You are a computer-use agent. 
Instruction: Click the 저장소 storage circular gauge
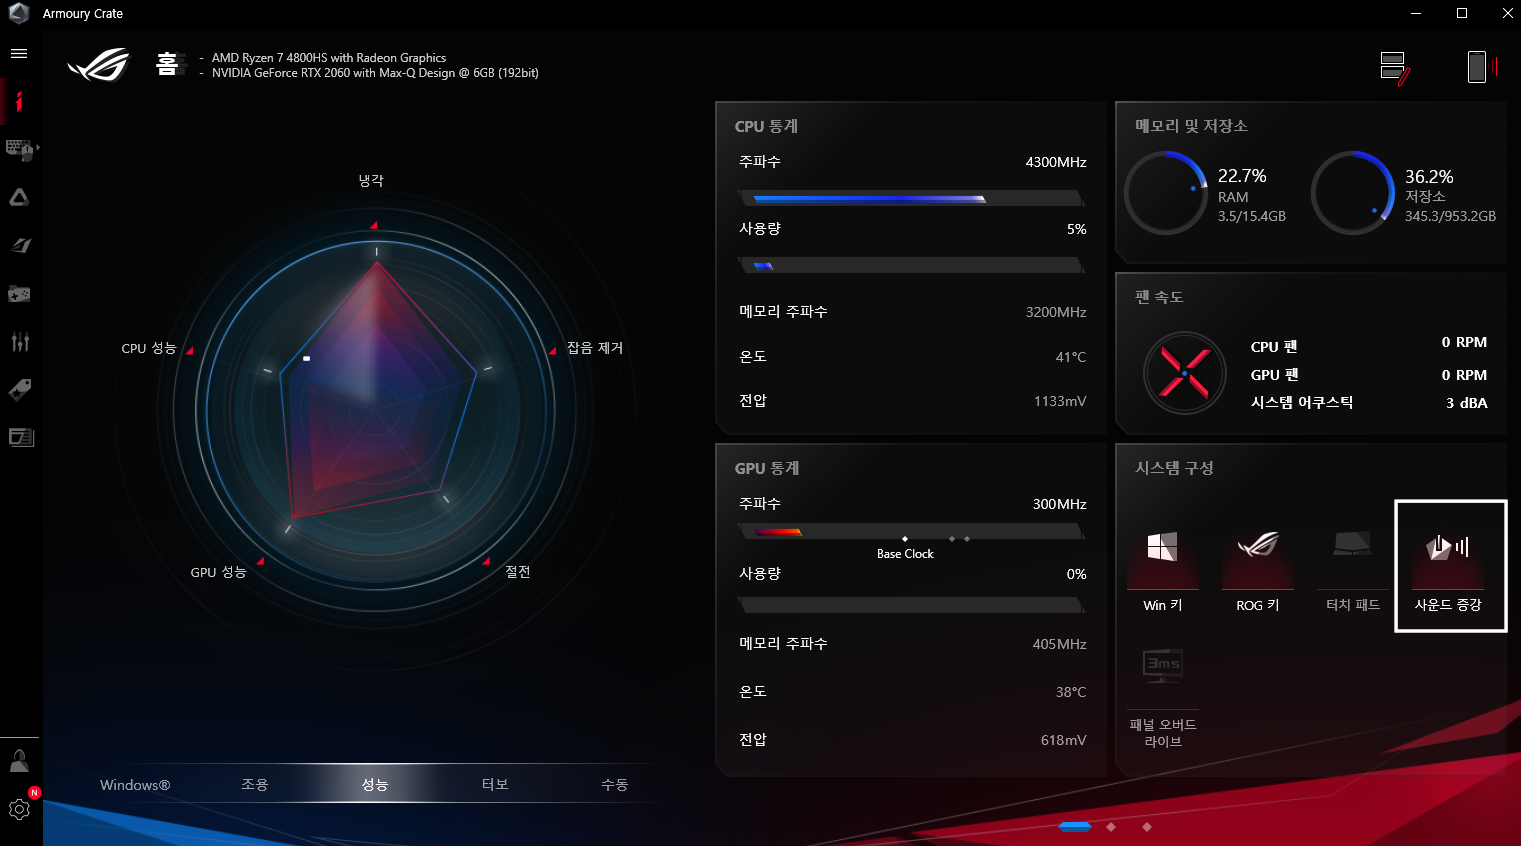[x=1353, y=193]
